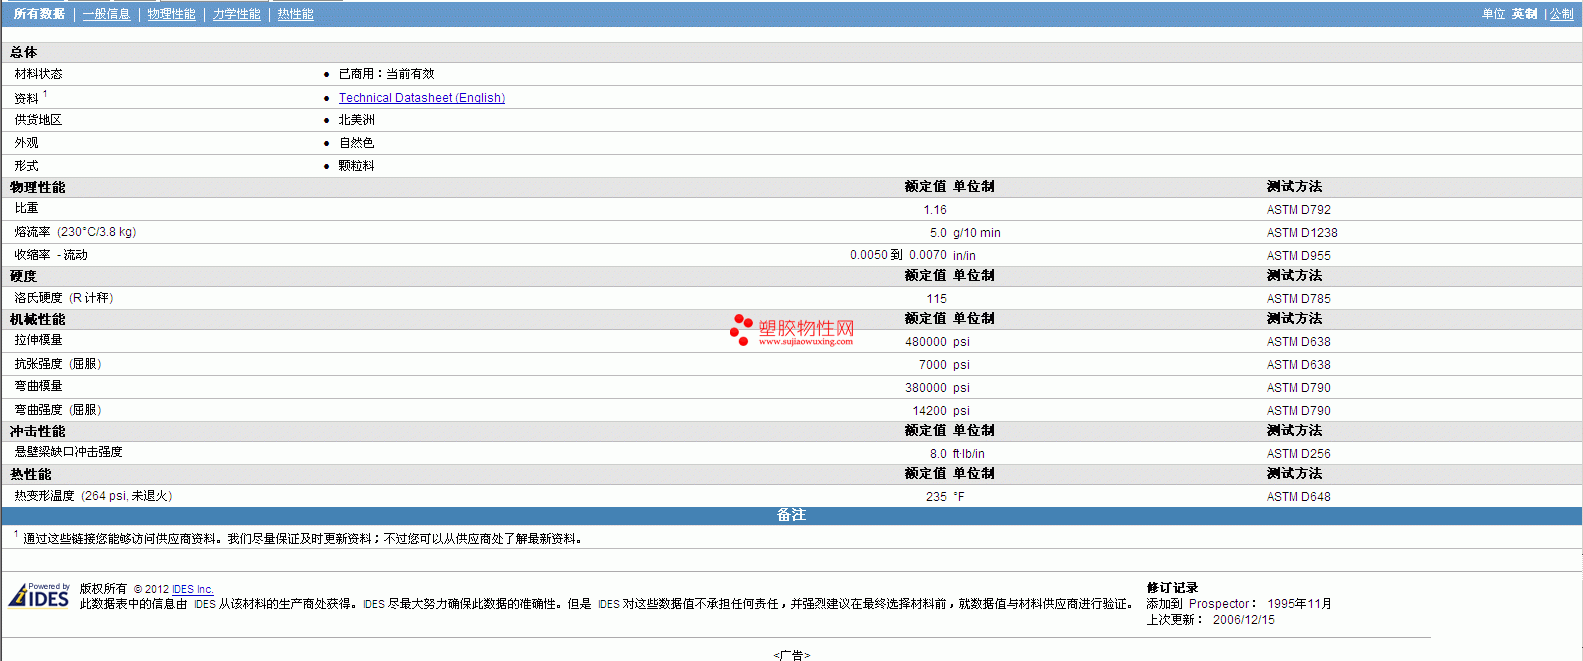This screenshot has width=1583, height=661.
Task: Click ASTM D648 test method
Action: 1298,497
